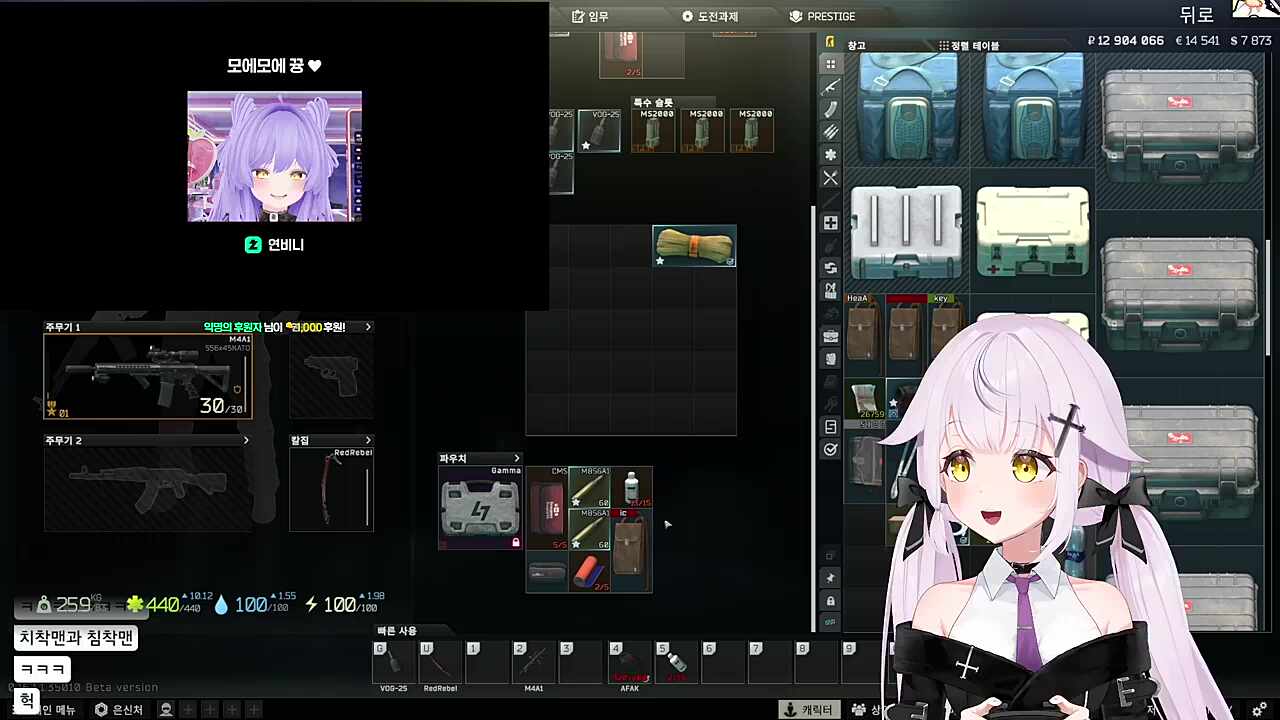The width and height of the screenshot is (1280, 720).
Task: Open the 임무 tab
Action: pyautogui.click(x=590, y=16)
